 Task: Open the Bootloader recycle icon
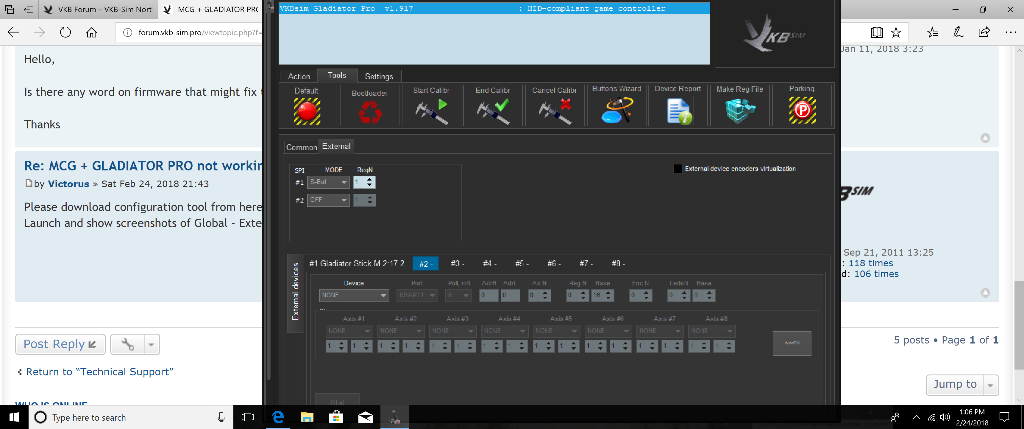[x=369, y=112]
